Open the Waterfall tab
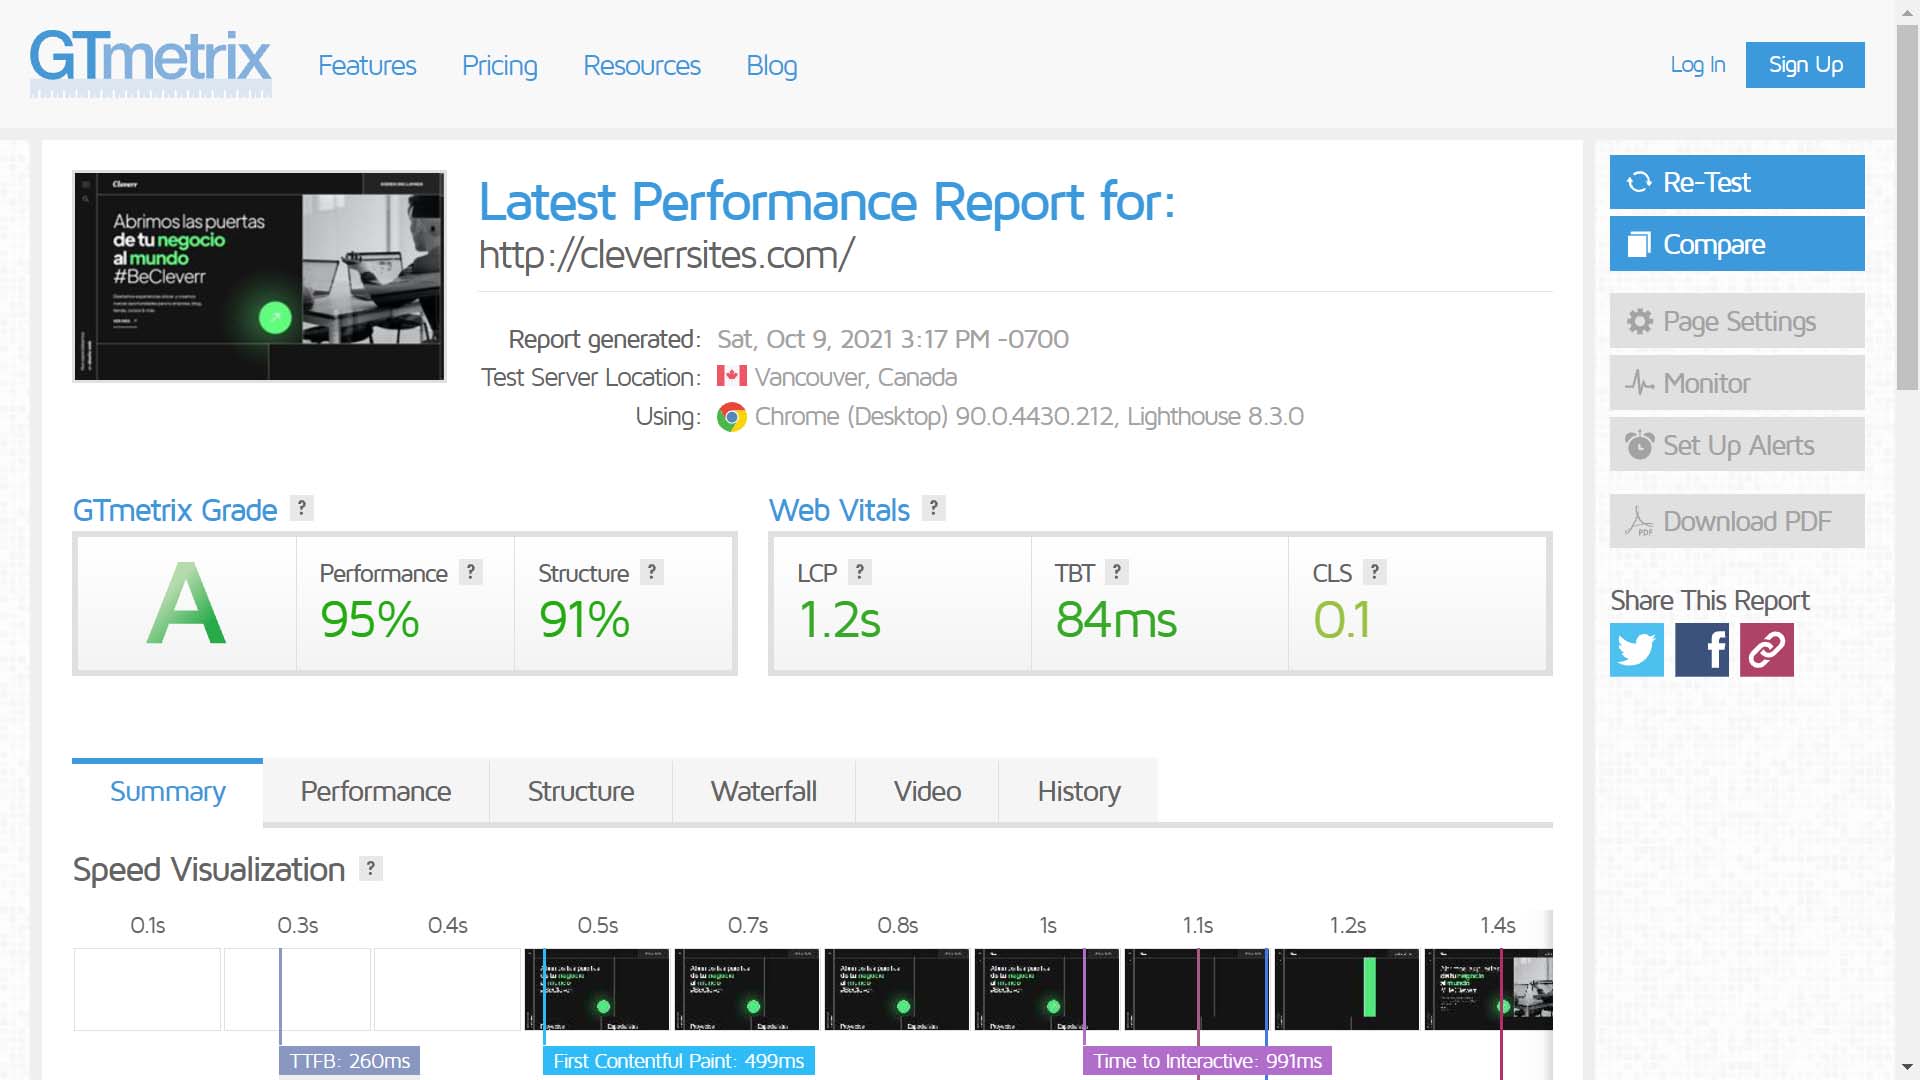The image size is (1920, 1080). click(764, 791)
